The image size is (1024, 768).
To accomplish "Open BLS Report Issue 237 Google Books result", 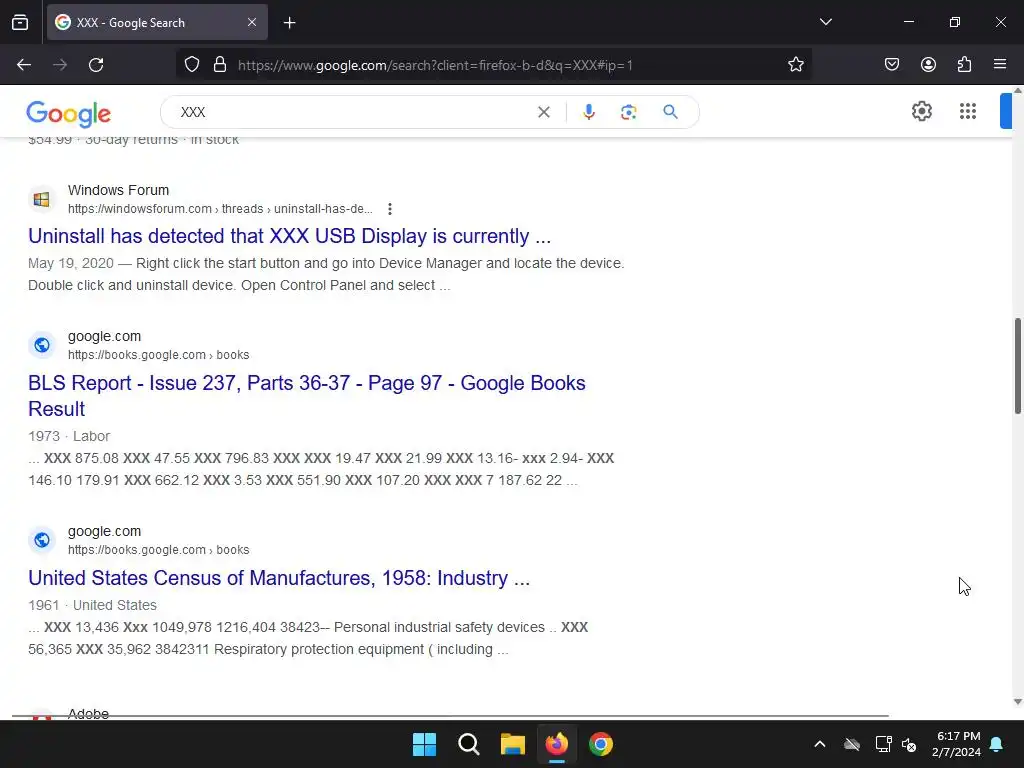I will pos(307,396).
